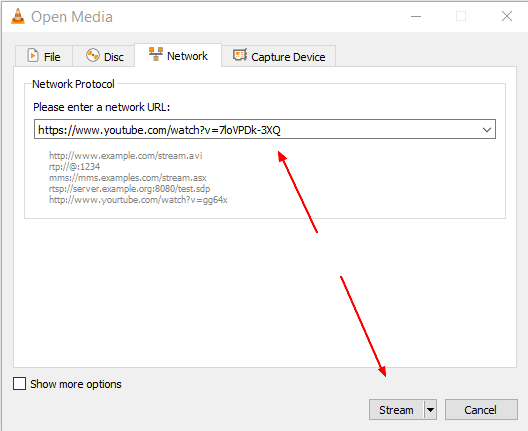Click the Cancel button

tap(481, 410)
